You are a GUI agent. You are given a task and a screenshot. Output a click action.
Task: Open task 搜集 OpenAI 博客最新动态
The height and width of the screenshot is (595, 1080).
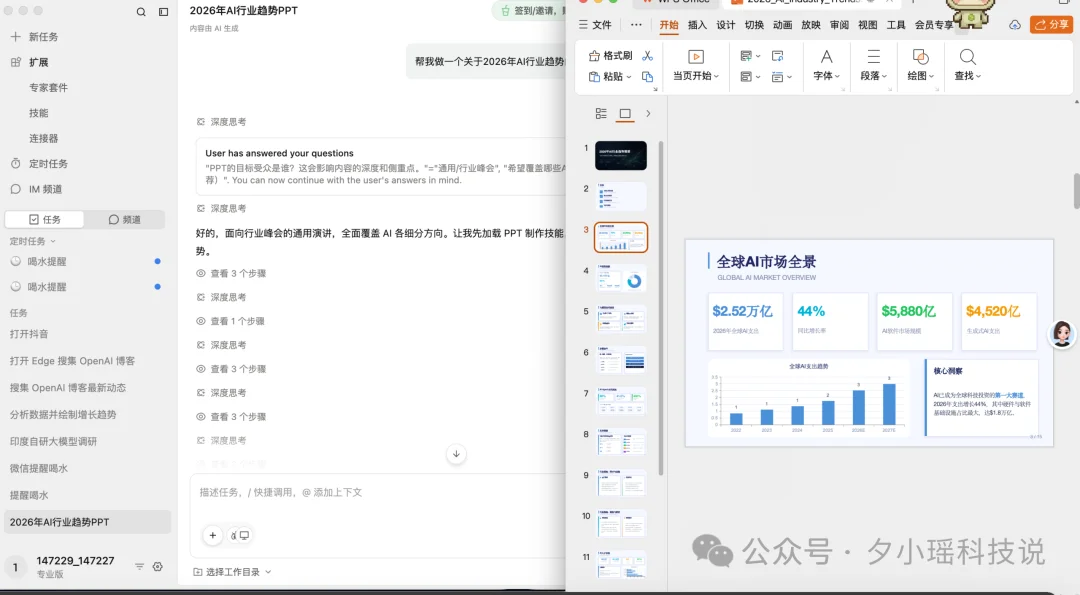[68, 388]
